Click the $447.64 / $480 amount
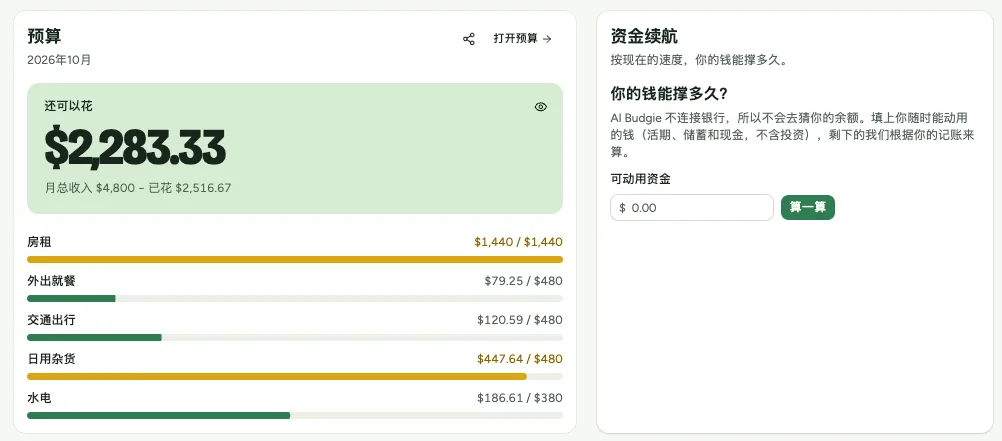The image size is (1002, 441). coord(520,359)
